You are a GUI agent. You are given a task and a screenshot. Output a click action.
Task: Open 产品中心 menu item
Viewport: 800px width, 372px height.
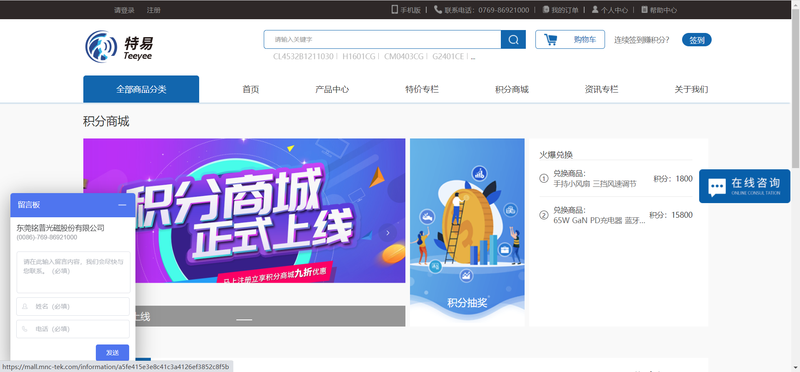pos(332,90)
